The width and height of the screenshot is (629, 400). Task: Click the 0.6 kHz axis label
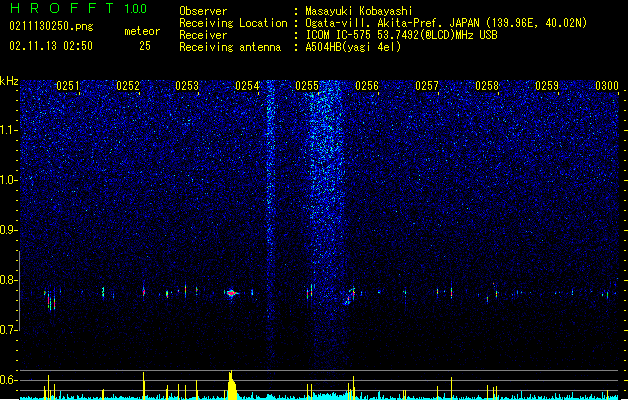(9, 380)
